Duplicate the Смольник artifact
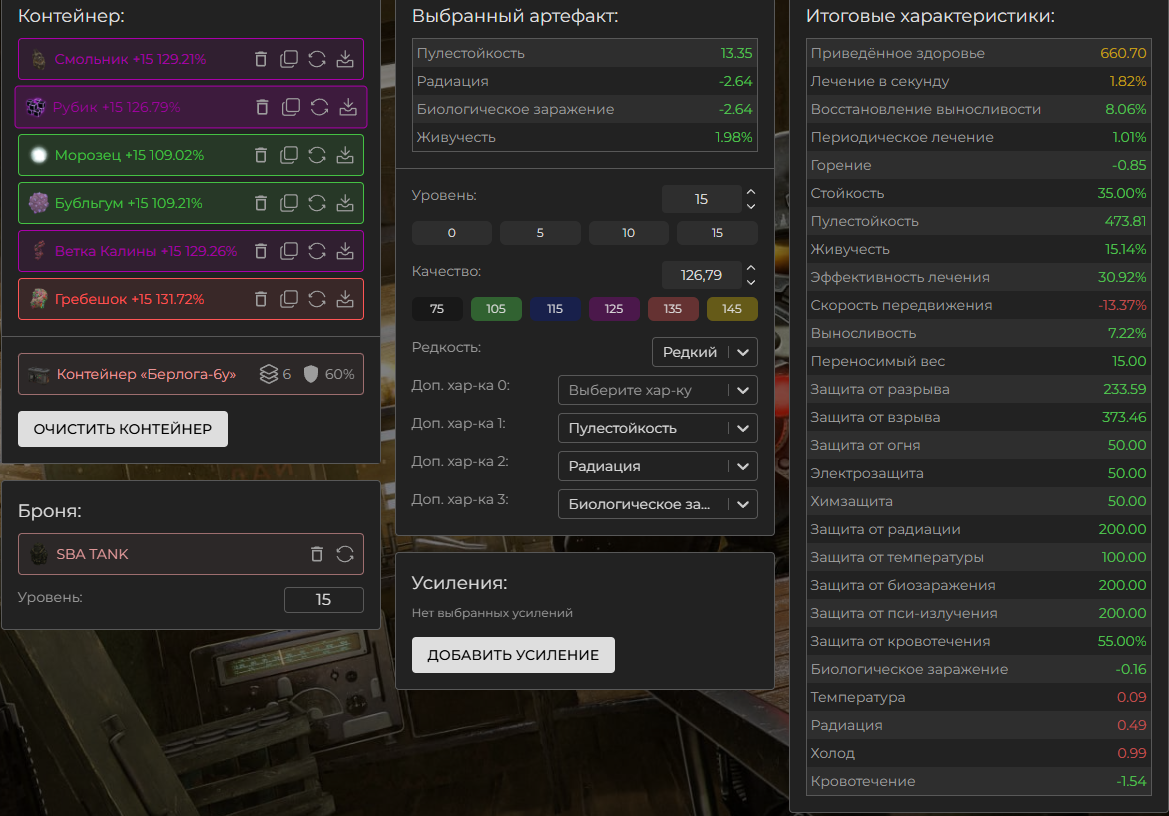 (x=289, y=59)
